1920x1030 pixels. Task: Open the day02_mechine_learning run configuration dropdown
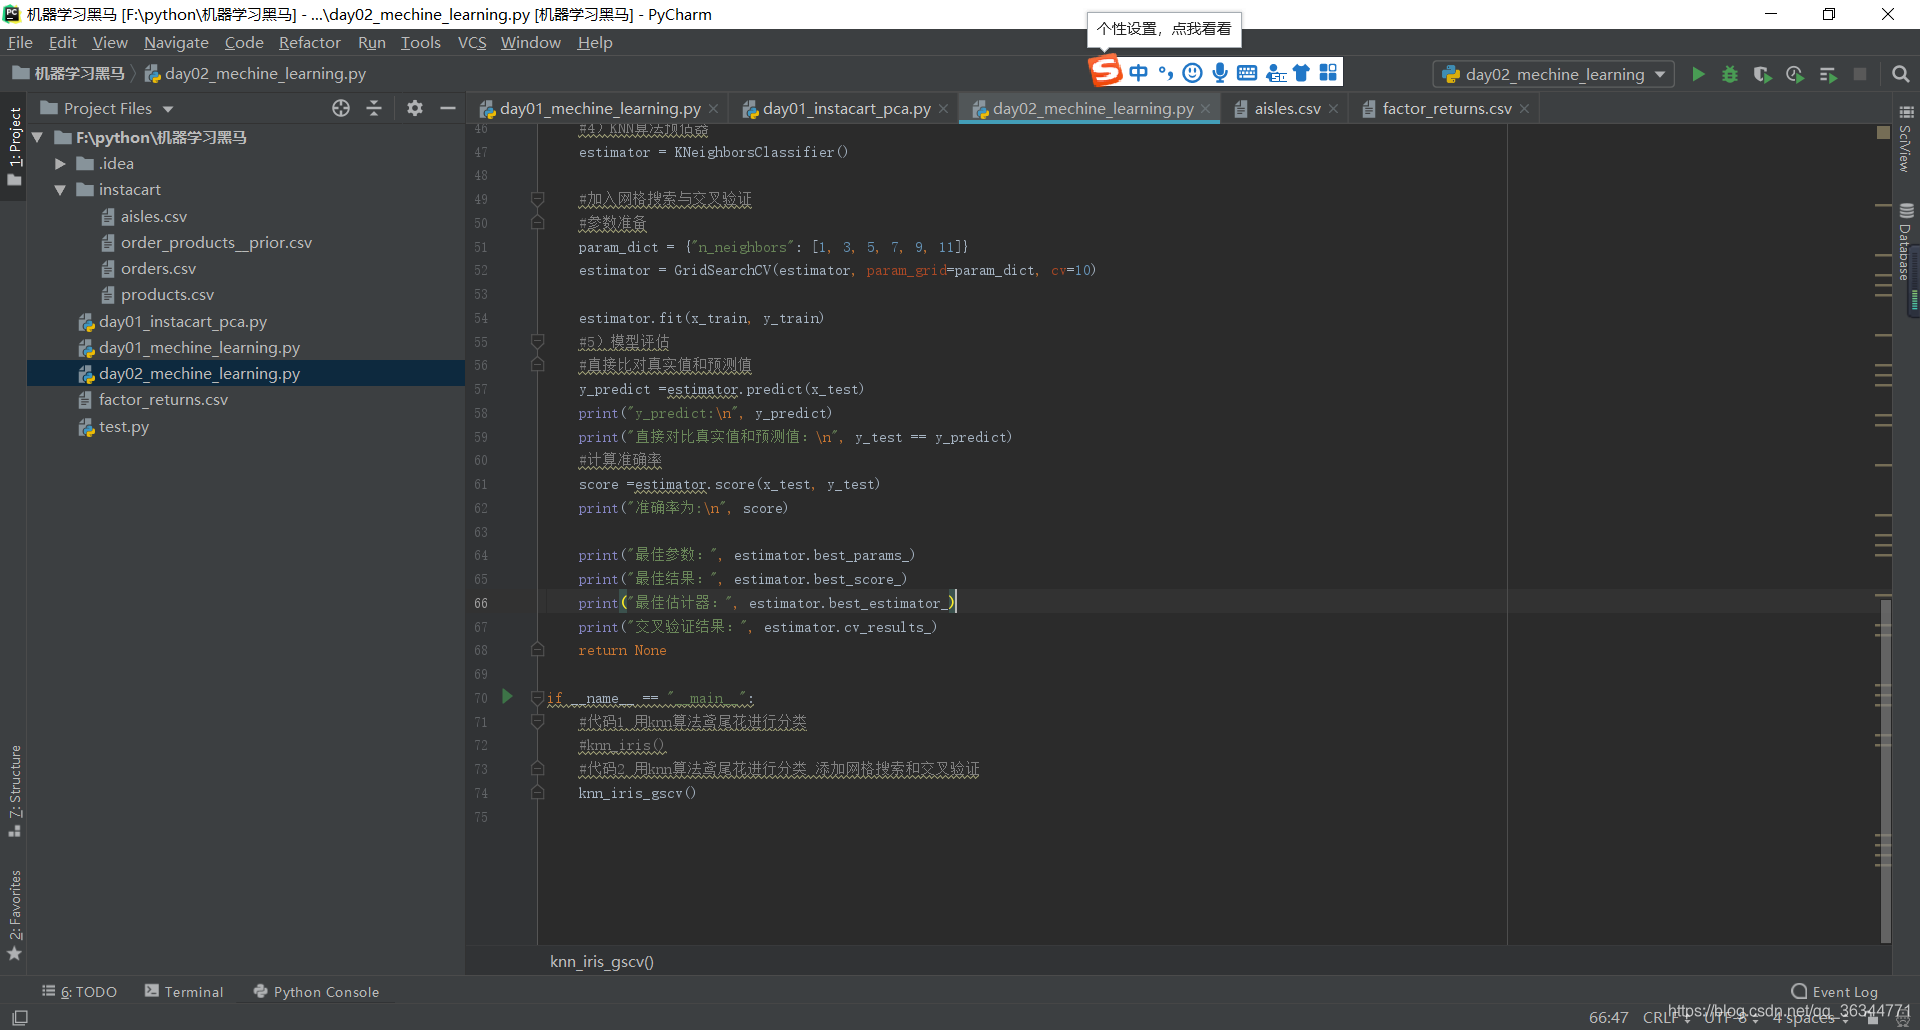click(1554, 74)
